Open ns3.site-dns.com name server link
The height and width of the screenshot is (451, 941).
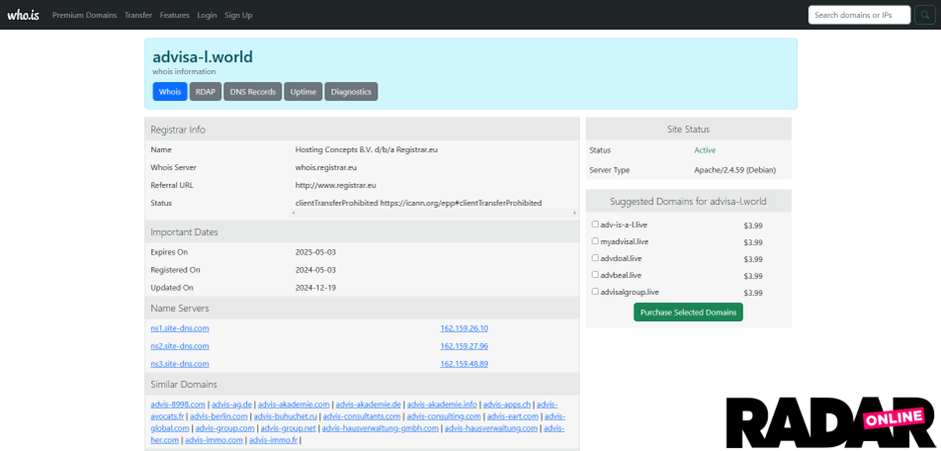click(180, 363)
